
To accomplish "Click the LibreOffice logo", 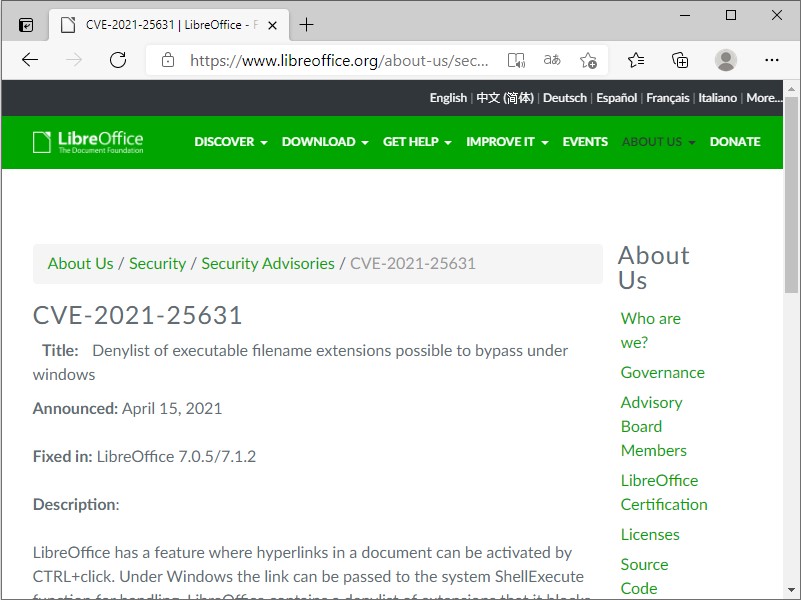I will [88, 142].
